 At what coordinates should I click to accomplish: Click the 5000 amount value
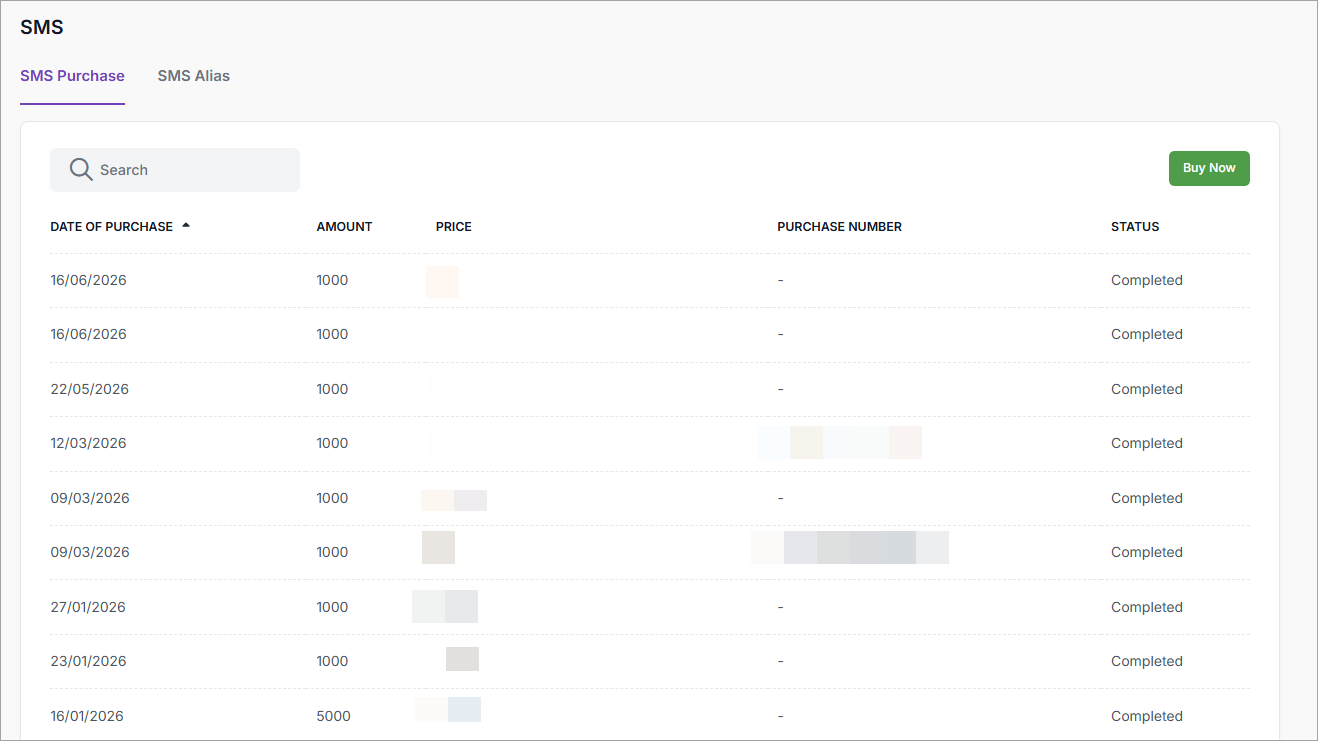click(333, 716)
